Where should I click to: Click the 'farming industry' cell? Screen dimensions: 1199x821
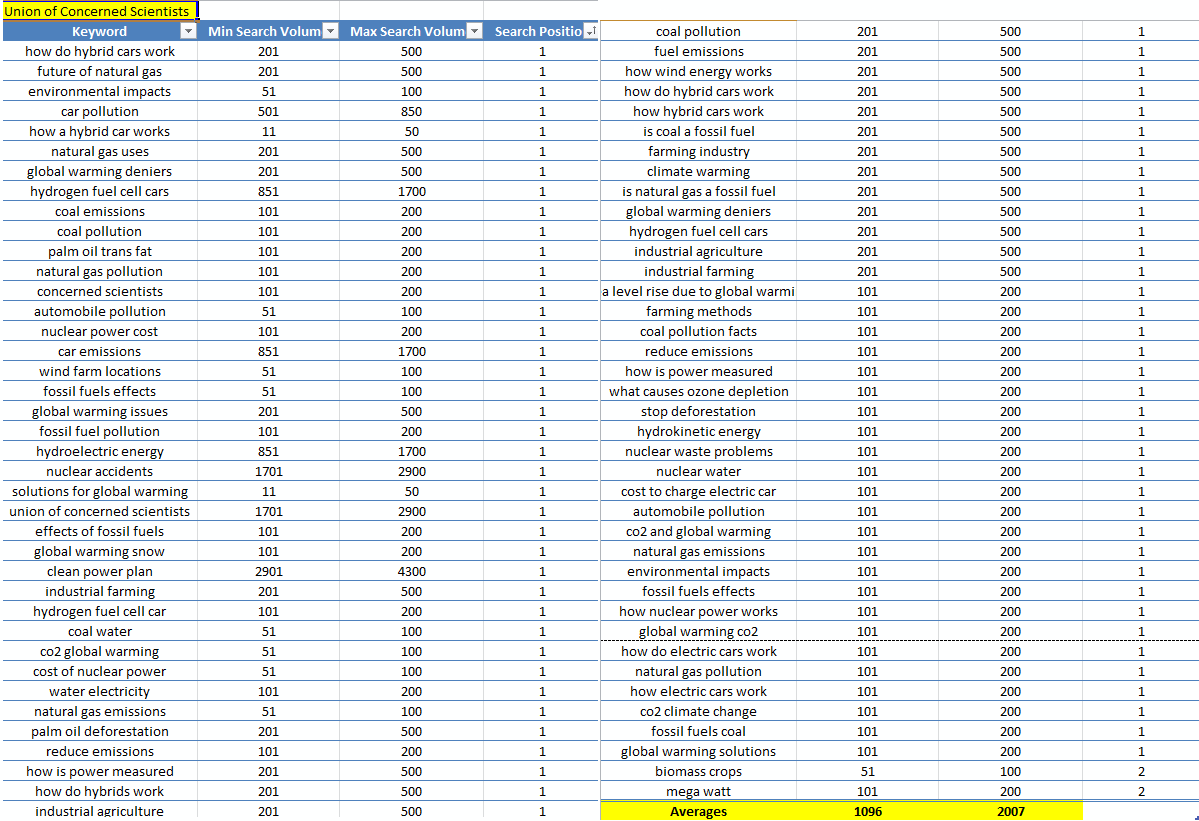click(698, 151)
